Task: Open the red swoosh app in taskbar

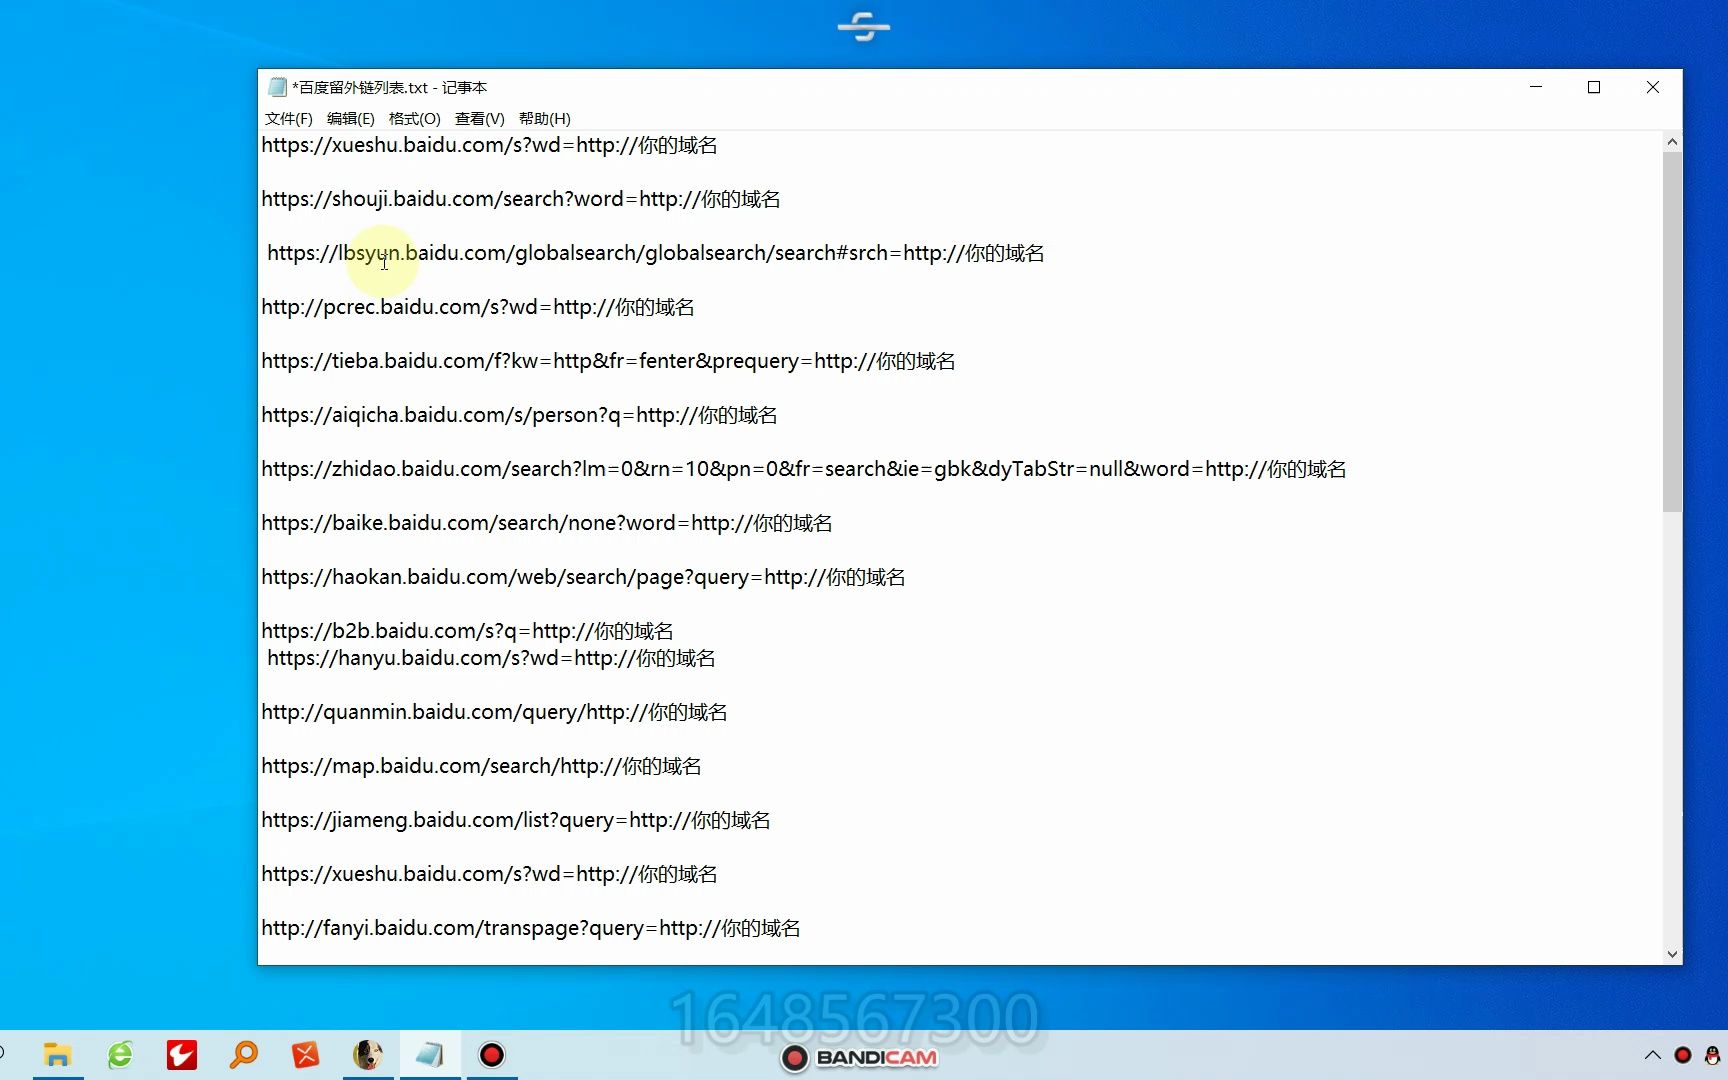Action: coord(182,1055)
